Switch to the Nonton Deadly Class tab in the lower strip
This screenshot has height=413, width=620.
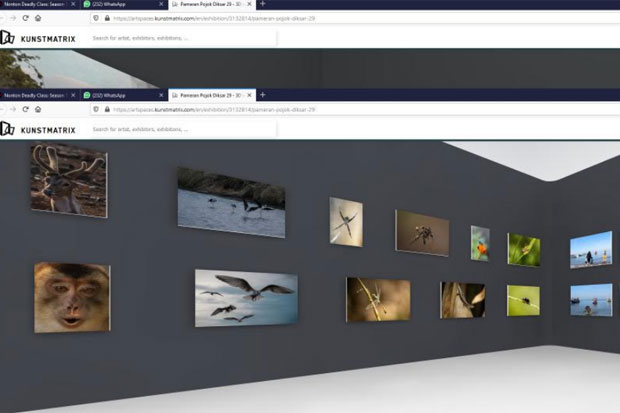pos(39,95)
